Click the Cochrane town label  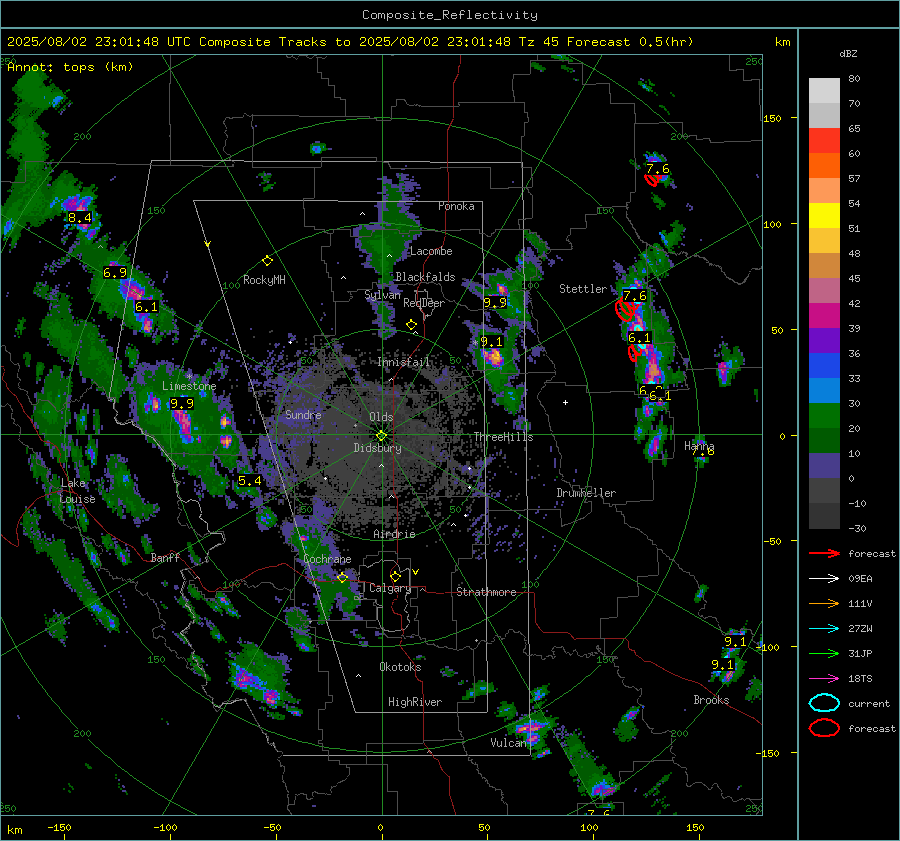(x=327, y=559)
